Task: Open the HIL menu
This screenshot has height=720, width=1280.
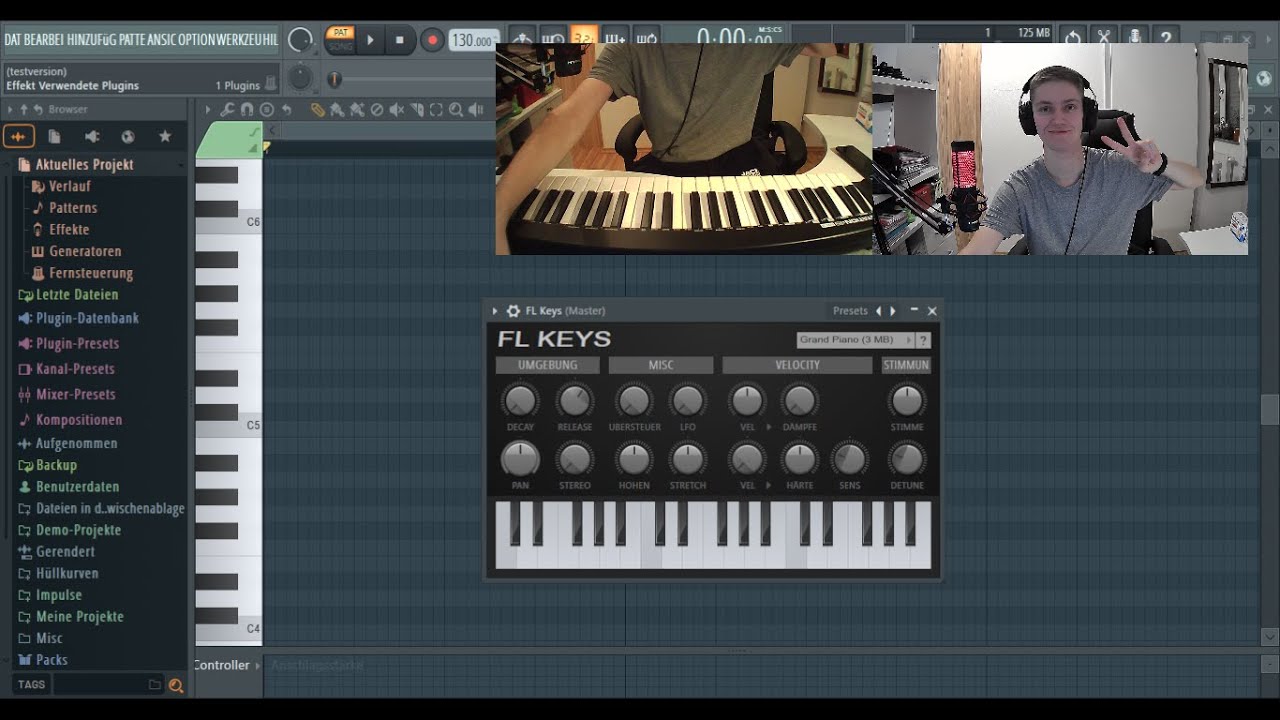Action: click(271, 40)
